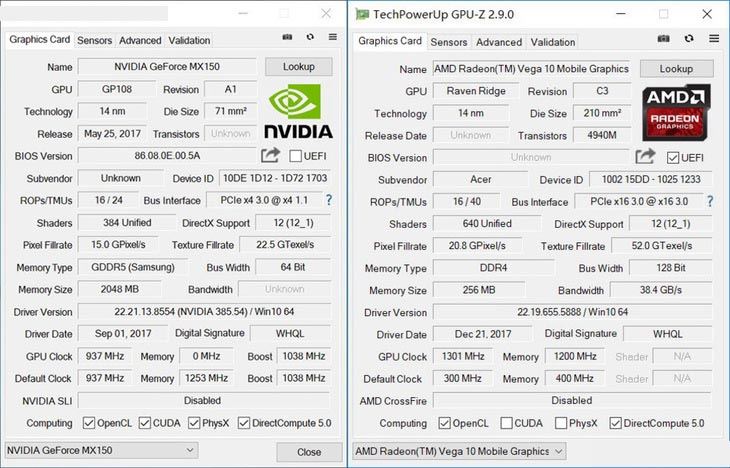Switch to Sensors tab in NVIDIA window
This screenshot has height=468, width=730.
tap(95, 41)
